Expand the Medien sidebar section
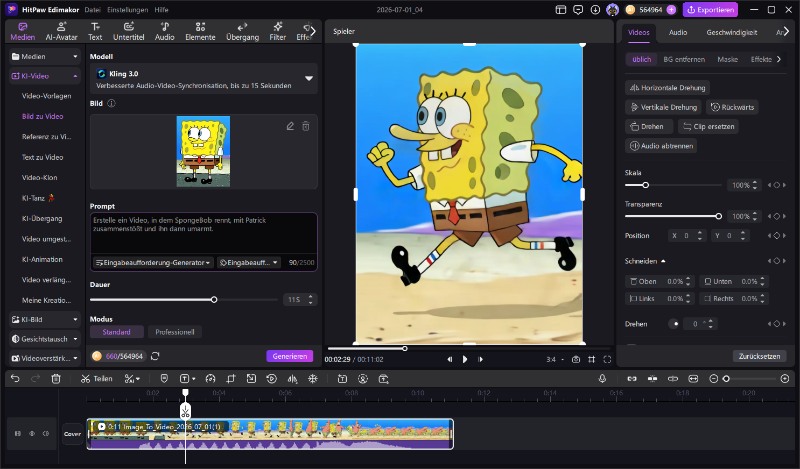The height and width of the screenshot is (469, 800). (x=45, y=56)
